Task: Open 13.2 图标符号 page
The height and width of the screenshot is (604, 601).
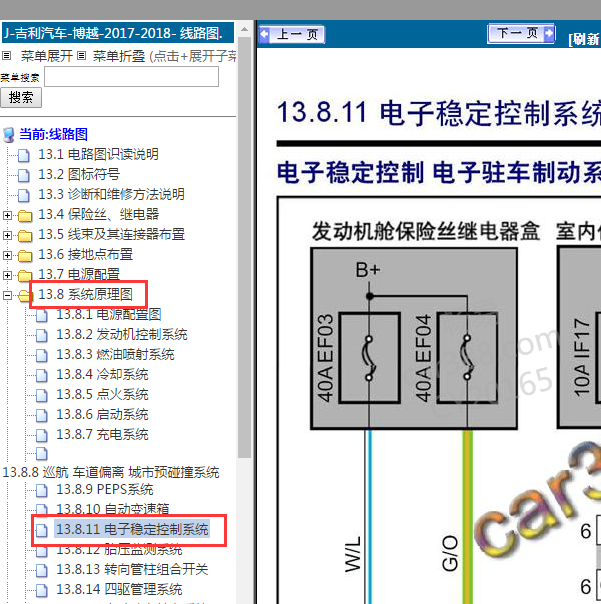Action: tap(79, 174)
